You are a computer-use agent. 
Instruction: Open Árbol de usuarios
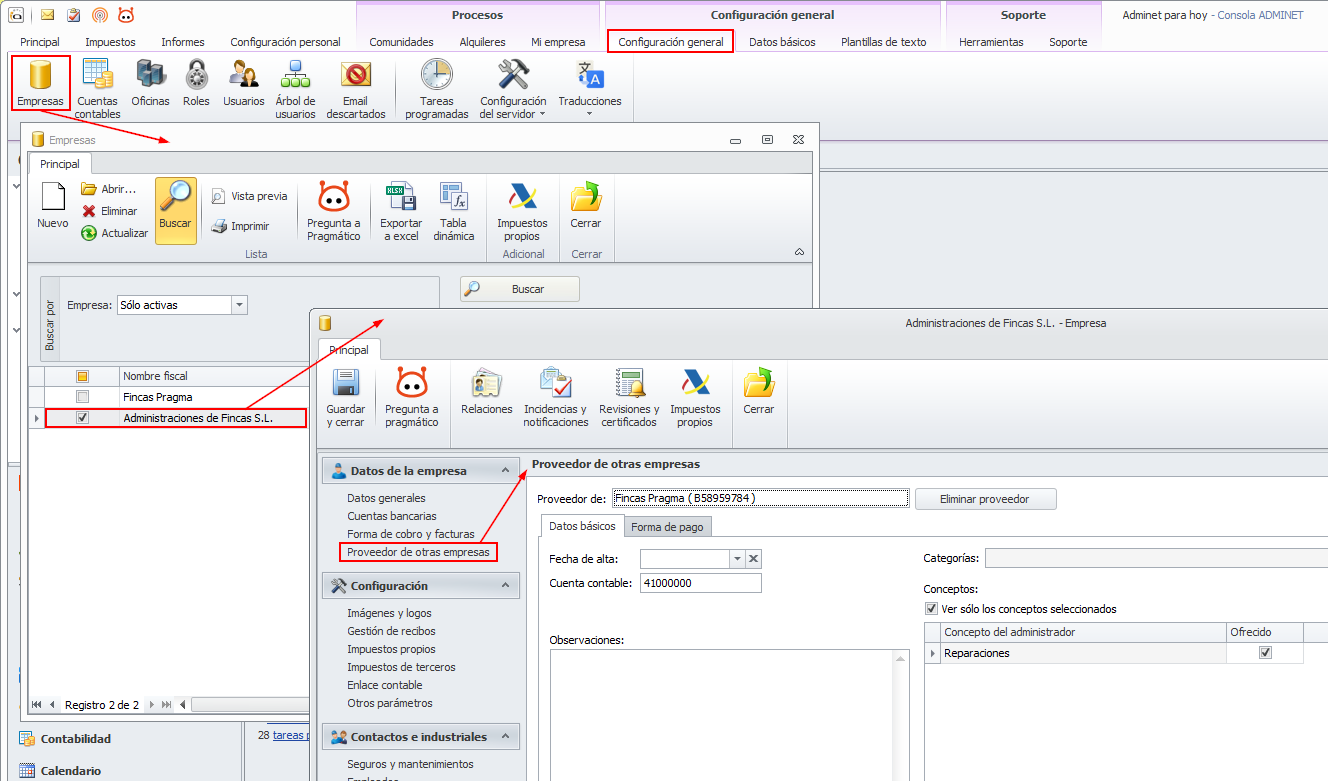[295, 88]
